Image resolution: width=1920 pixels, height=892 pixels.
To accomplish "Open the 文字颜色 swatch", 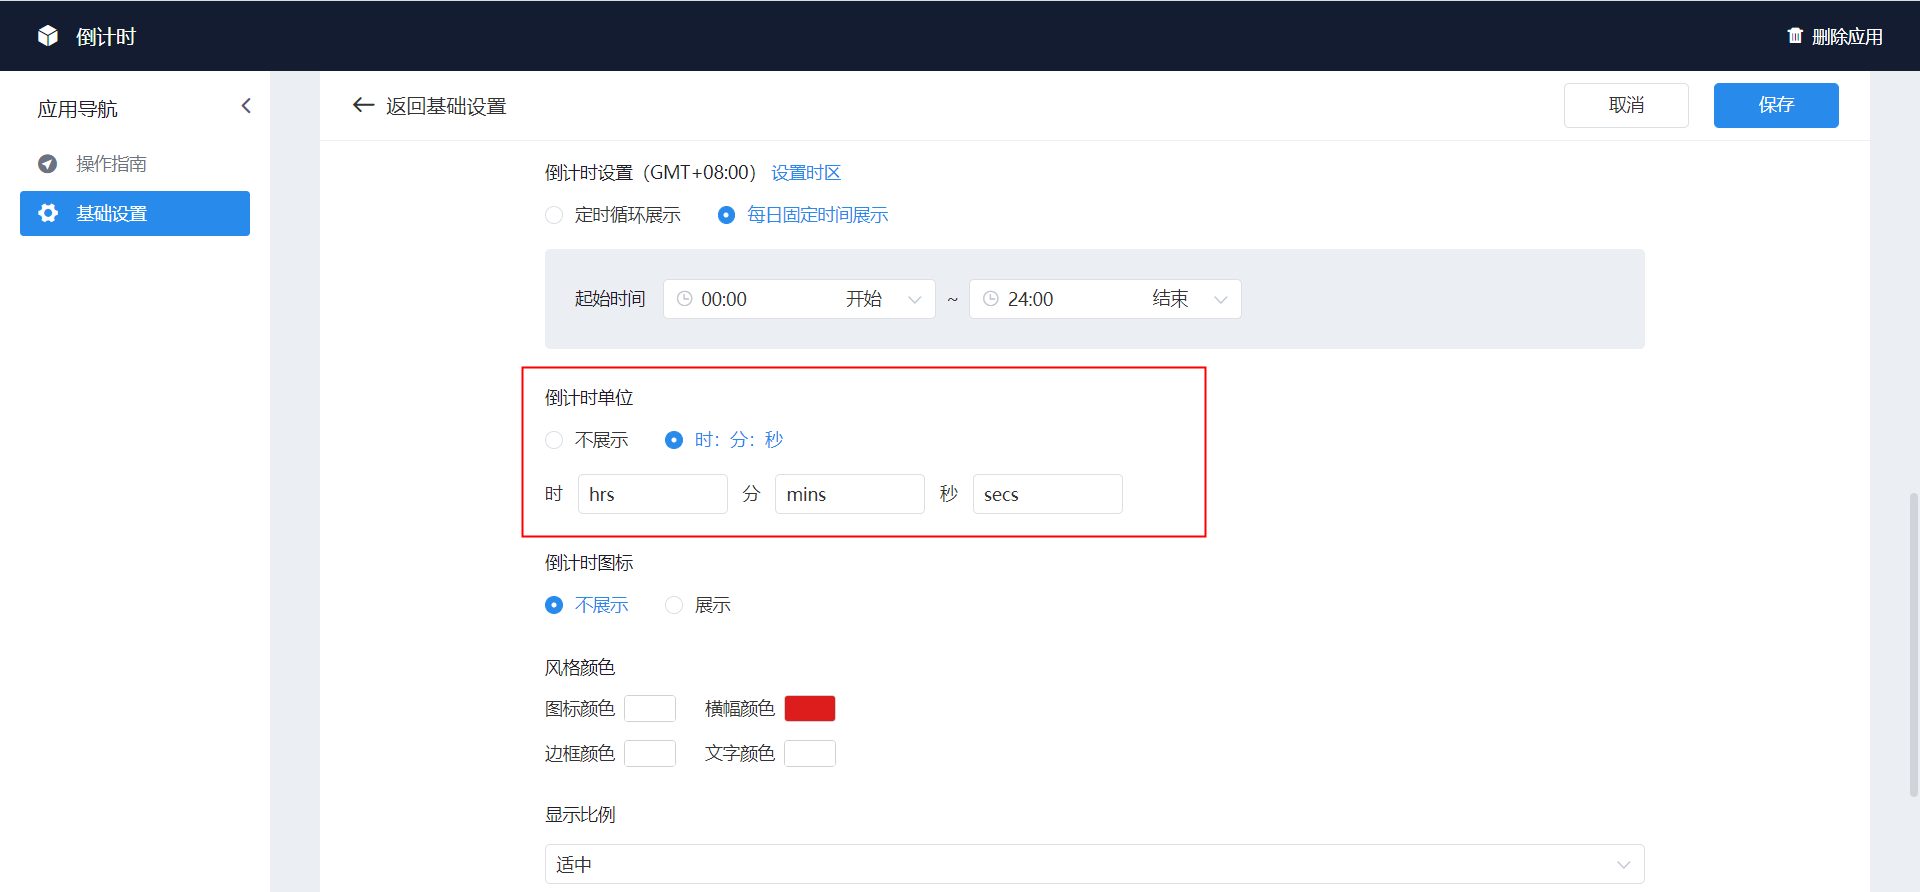I will point(810,753).
